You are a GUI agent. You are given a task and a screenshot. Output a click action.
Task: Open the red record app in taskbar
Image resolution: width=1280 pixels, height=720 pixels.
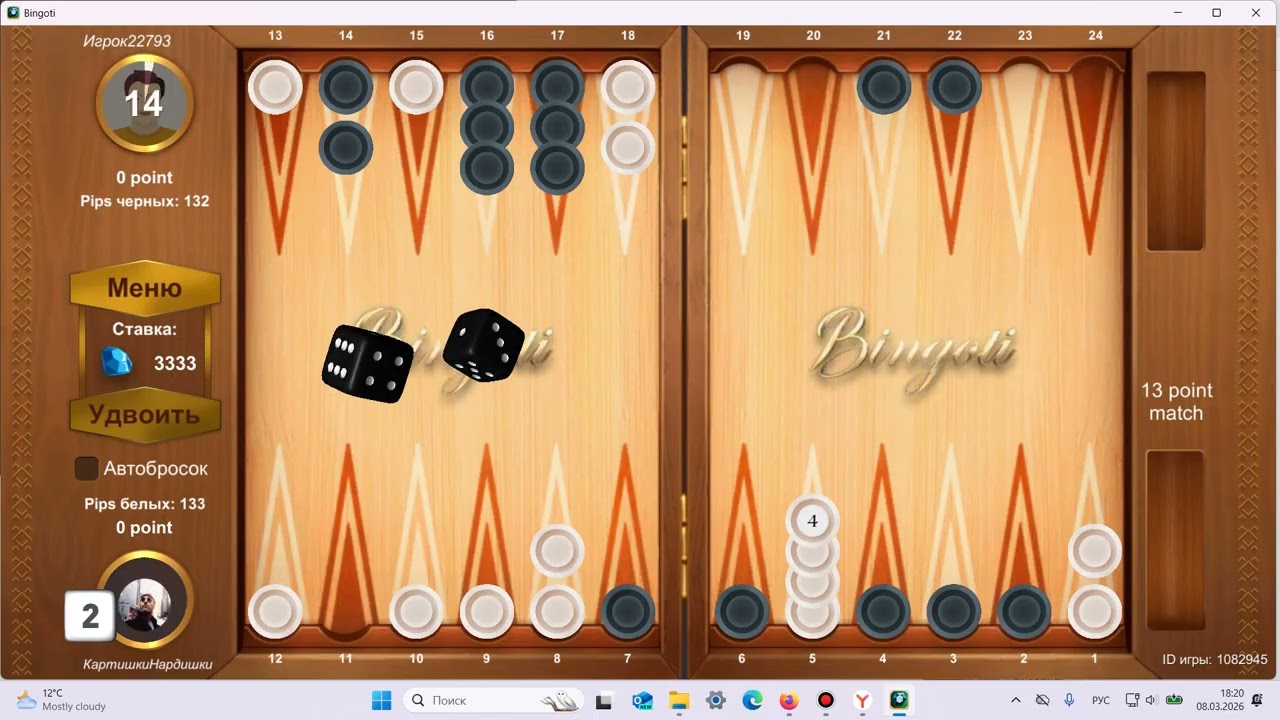(826, 700)
